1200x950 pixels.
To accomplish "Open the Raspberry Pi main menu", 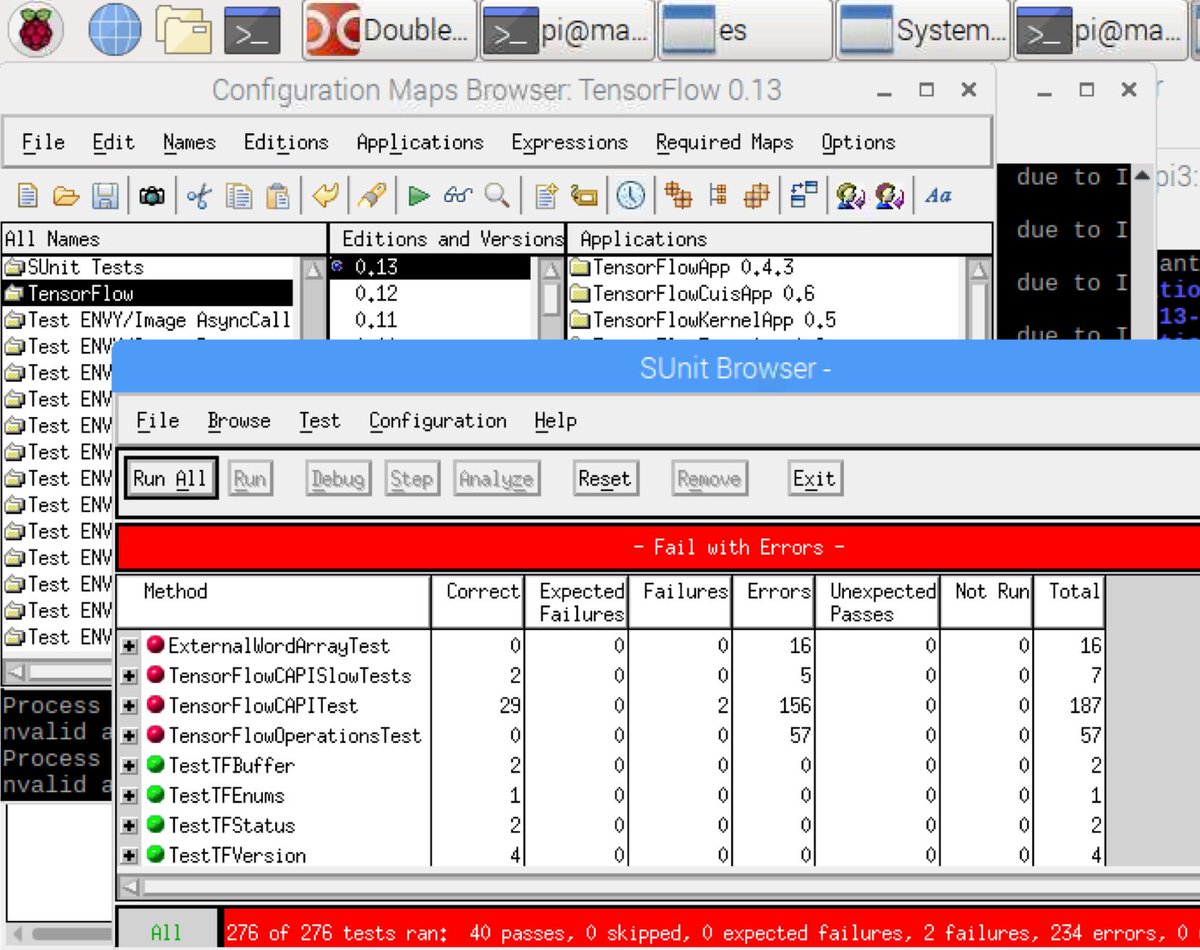I will tap(36, 31).
